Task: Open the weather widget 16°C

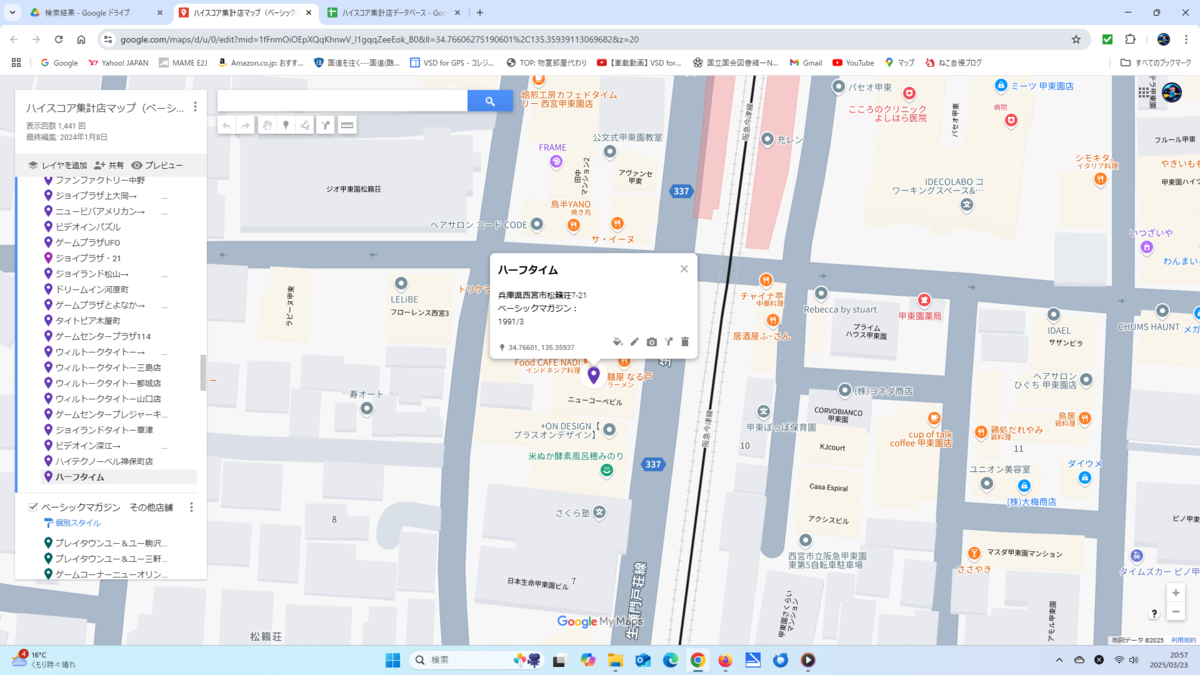Action: pyautogui.click(x=46, y=660)
